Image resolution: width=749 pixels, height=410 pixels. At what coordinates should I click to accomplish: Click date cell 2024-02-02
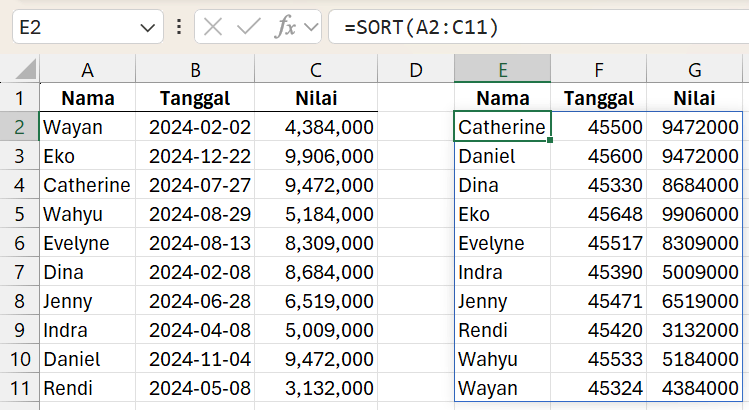coord(195,127)
